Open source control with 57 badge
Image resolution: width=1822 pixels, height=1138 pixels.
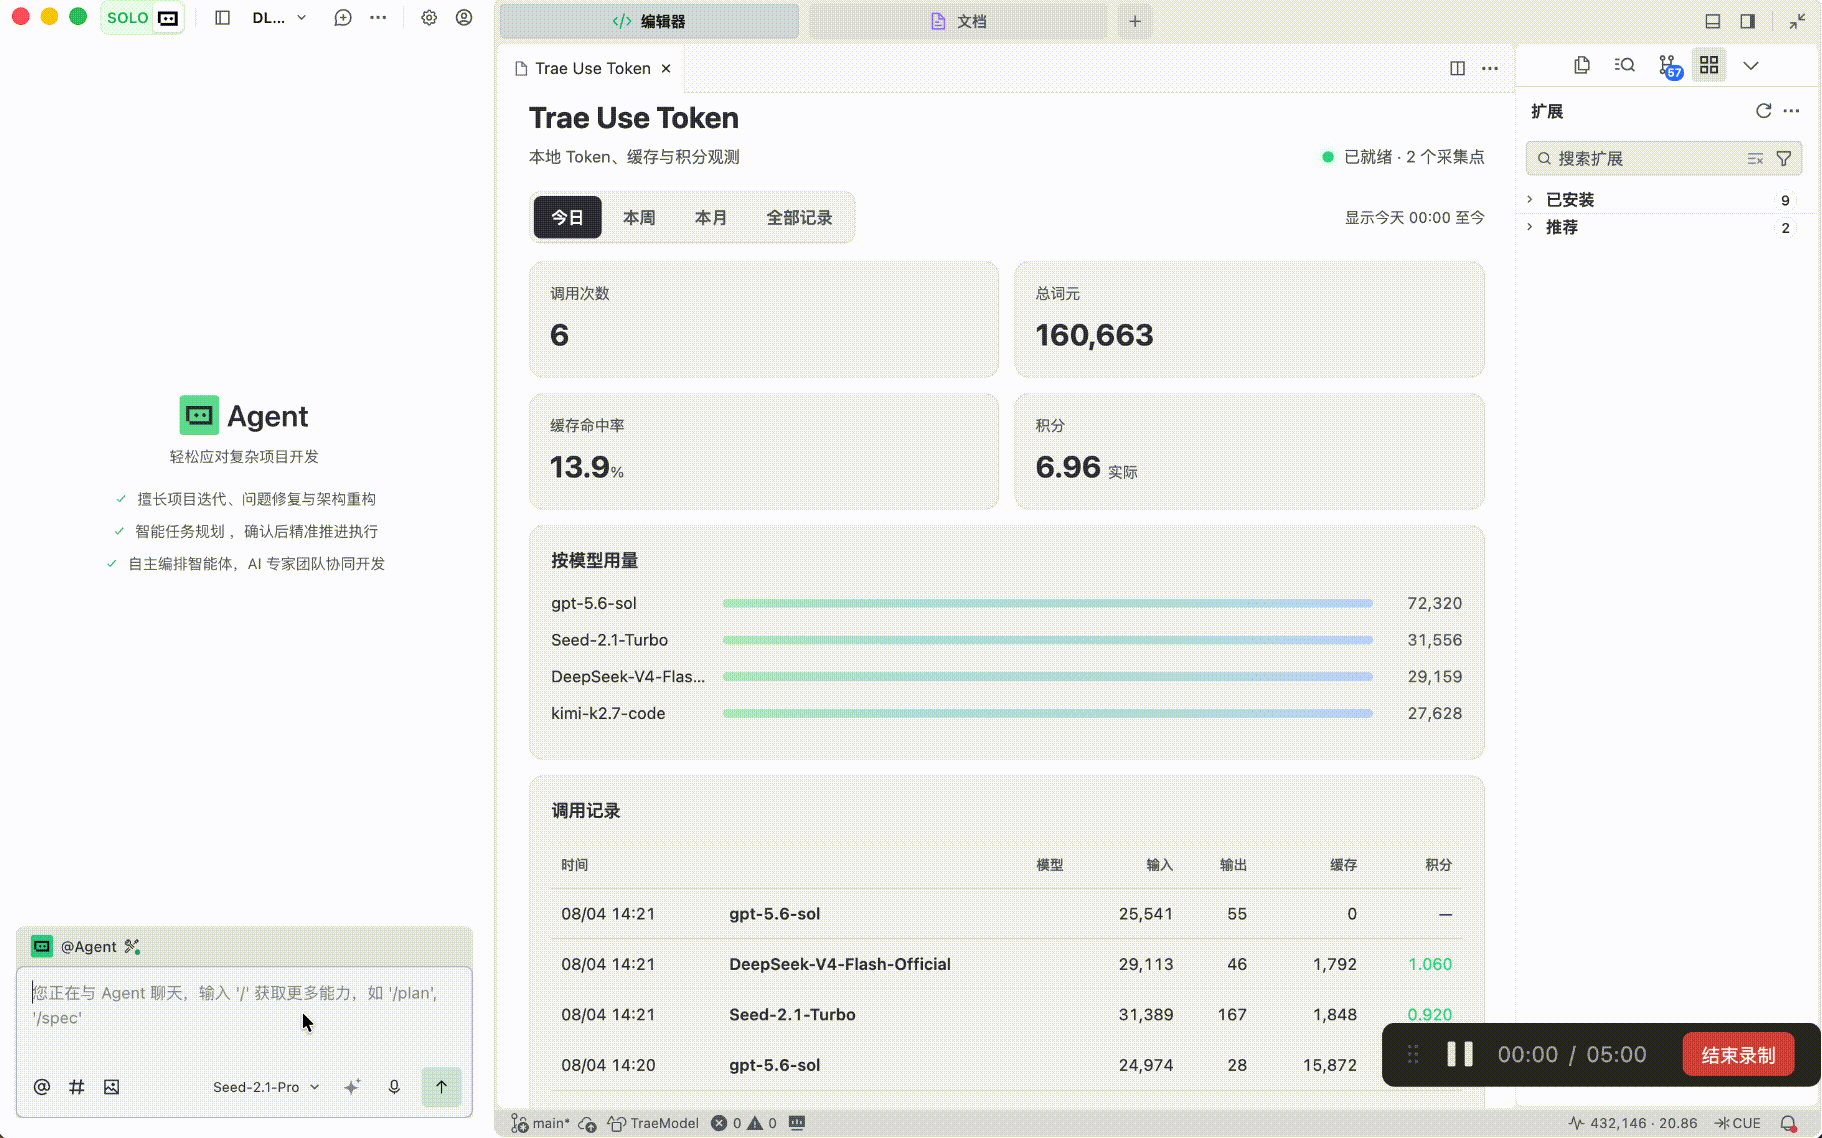pyautogui.click(x=1669, y=66)
